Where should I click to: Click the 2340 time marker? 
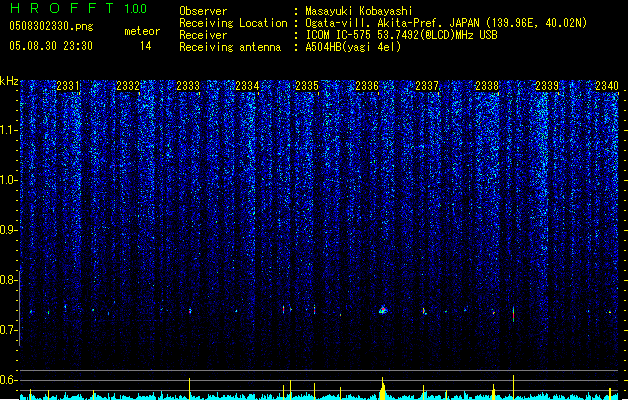tap(607, 86)
